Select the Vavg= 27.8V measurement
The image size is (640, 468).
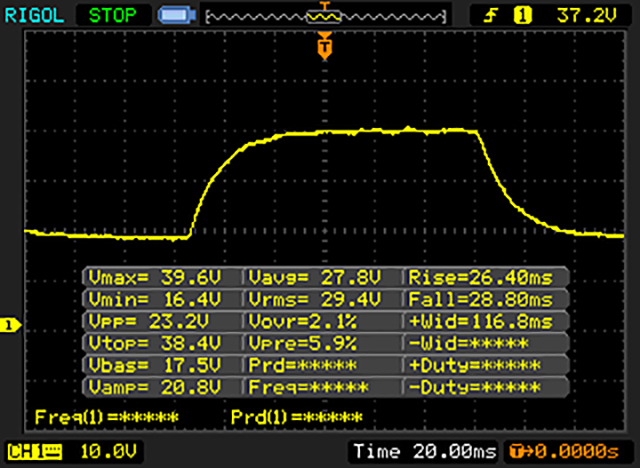click(315, 278)
